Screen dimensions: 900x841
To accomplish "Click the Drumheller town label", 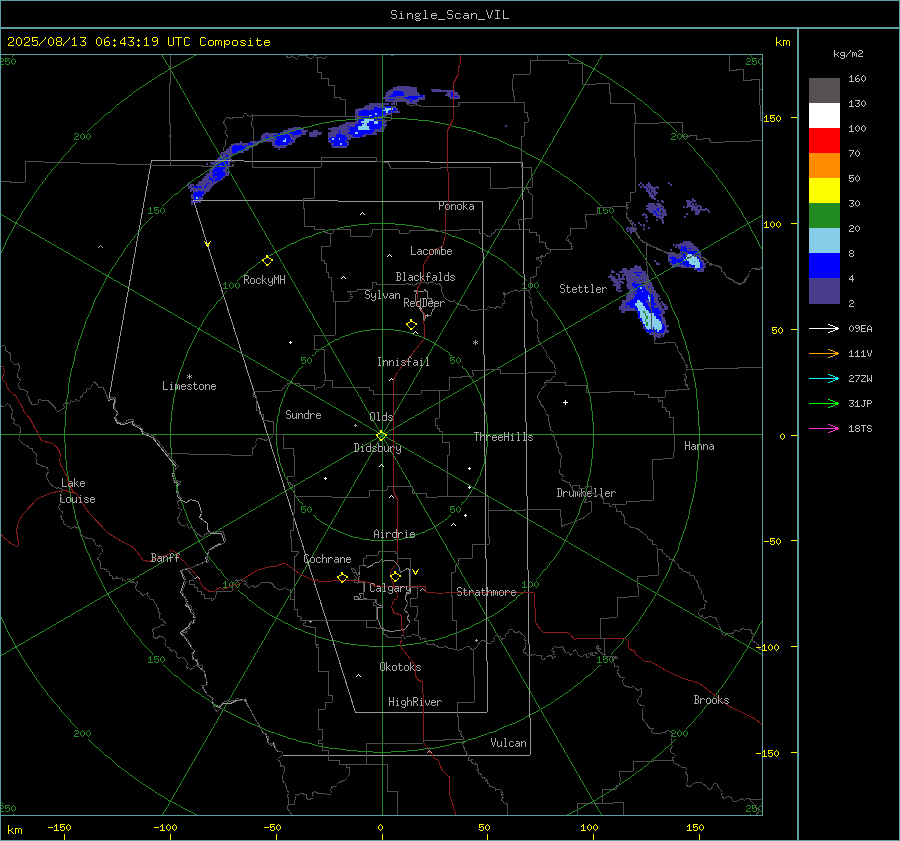I will tap(586, 493).
